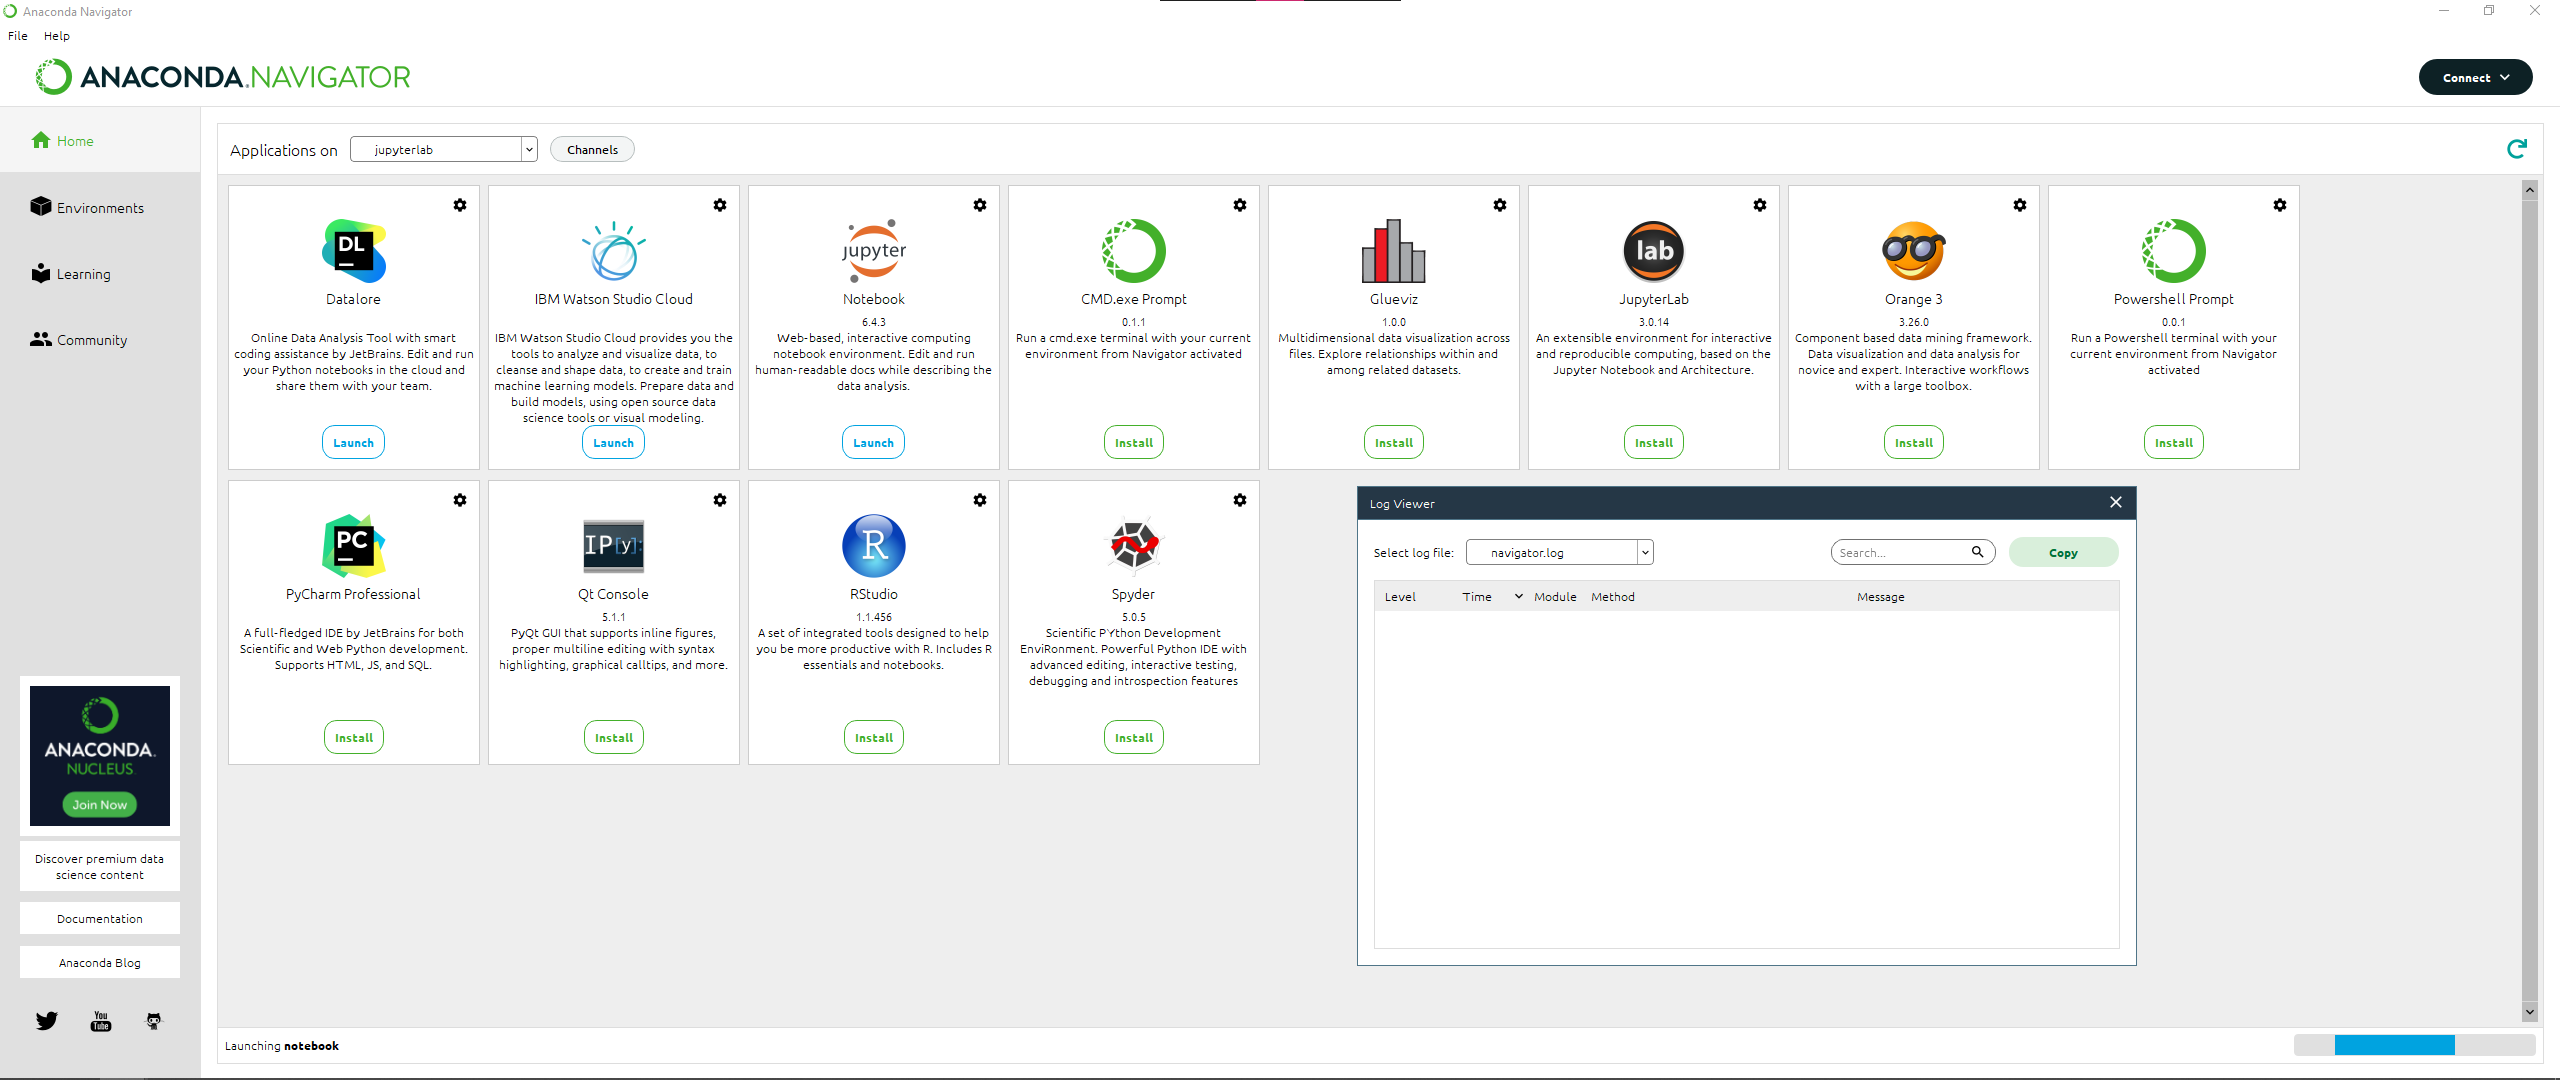Launch Datalore
Screen dimensions: 2560x1080
click(354, 443)
